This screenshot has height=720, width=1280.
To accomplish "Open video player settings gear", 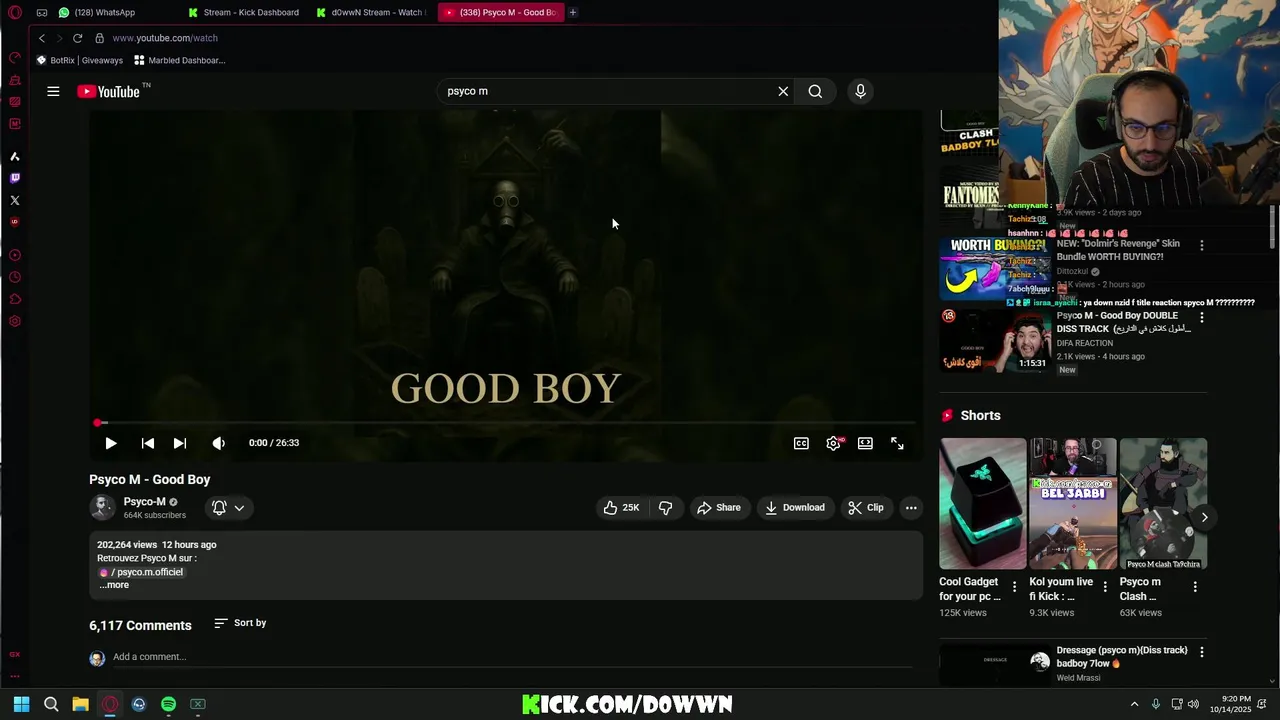I will [x=833, y=443].
